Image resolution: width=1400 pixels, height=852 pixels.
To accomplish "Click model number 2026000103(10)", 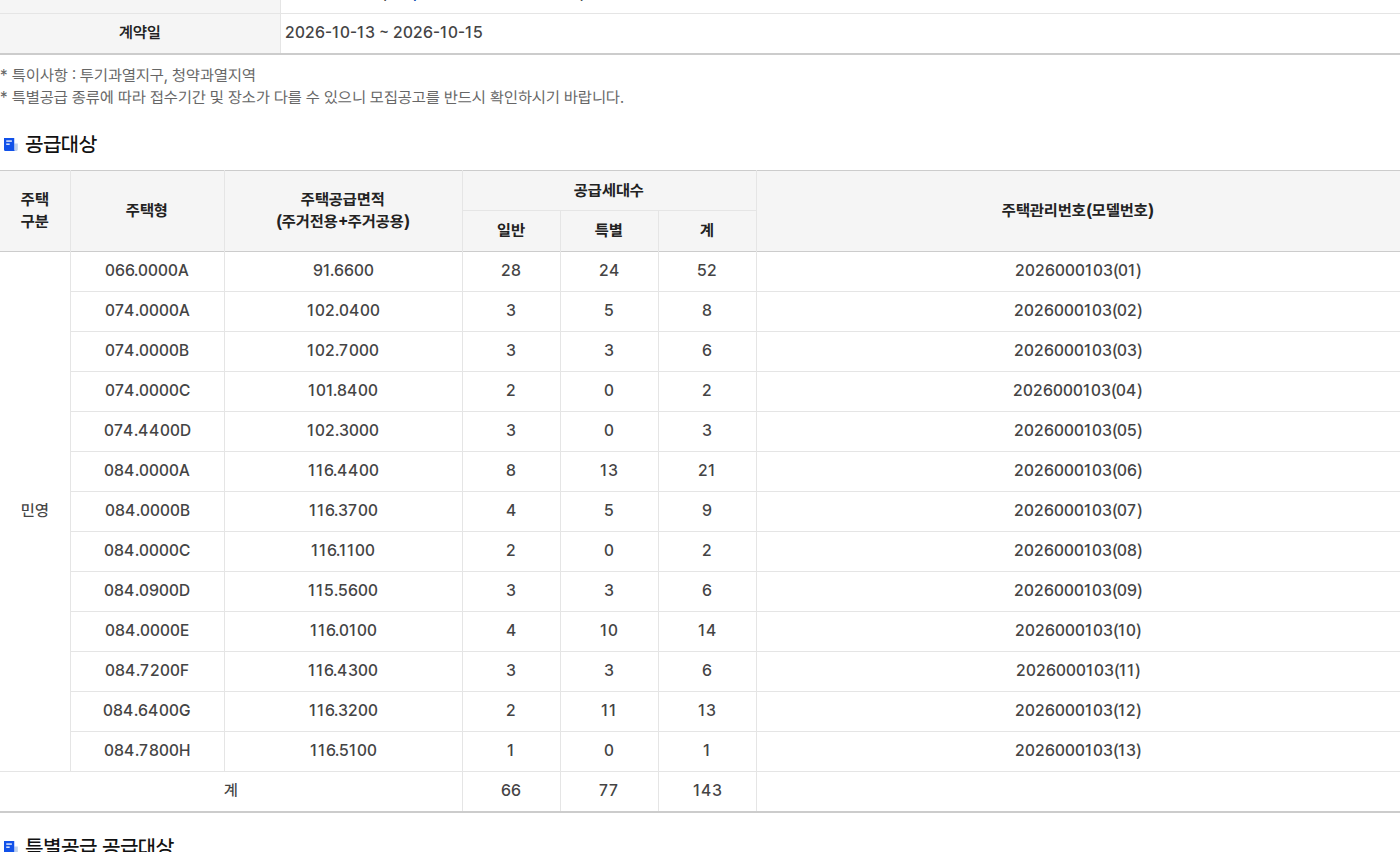I will (1078, 631).
